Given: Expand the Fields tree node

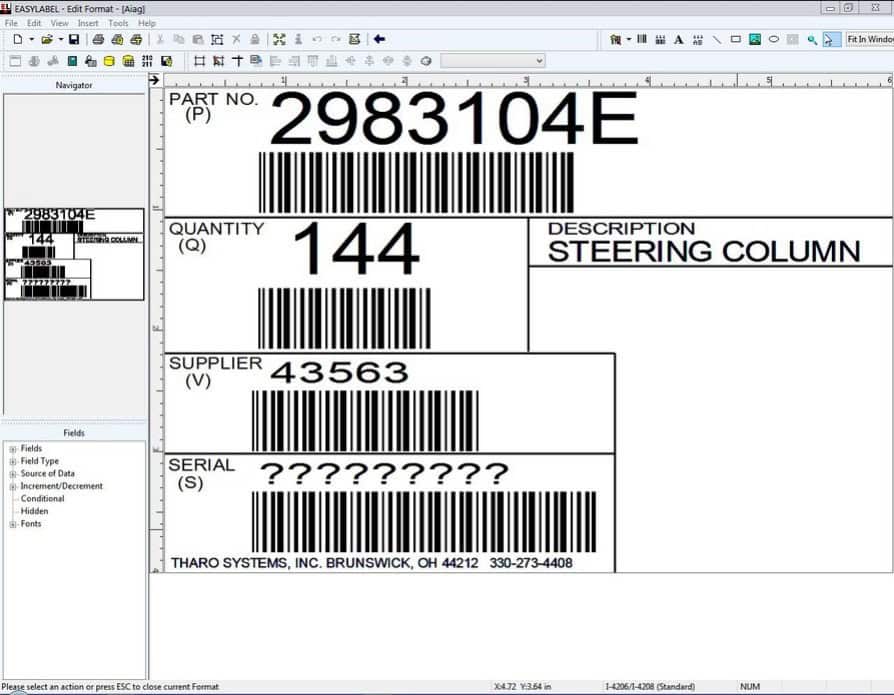Looking at the screenshot, I should (x=13, y=449).
